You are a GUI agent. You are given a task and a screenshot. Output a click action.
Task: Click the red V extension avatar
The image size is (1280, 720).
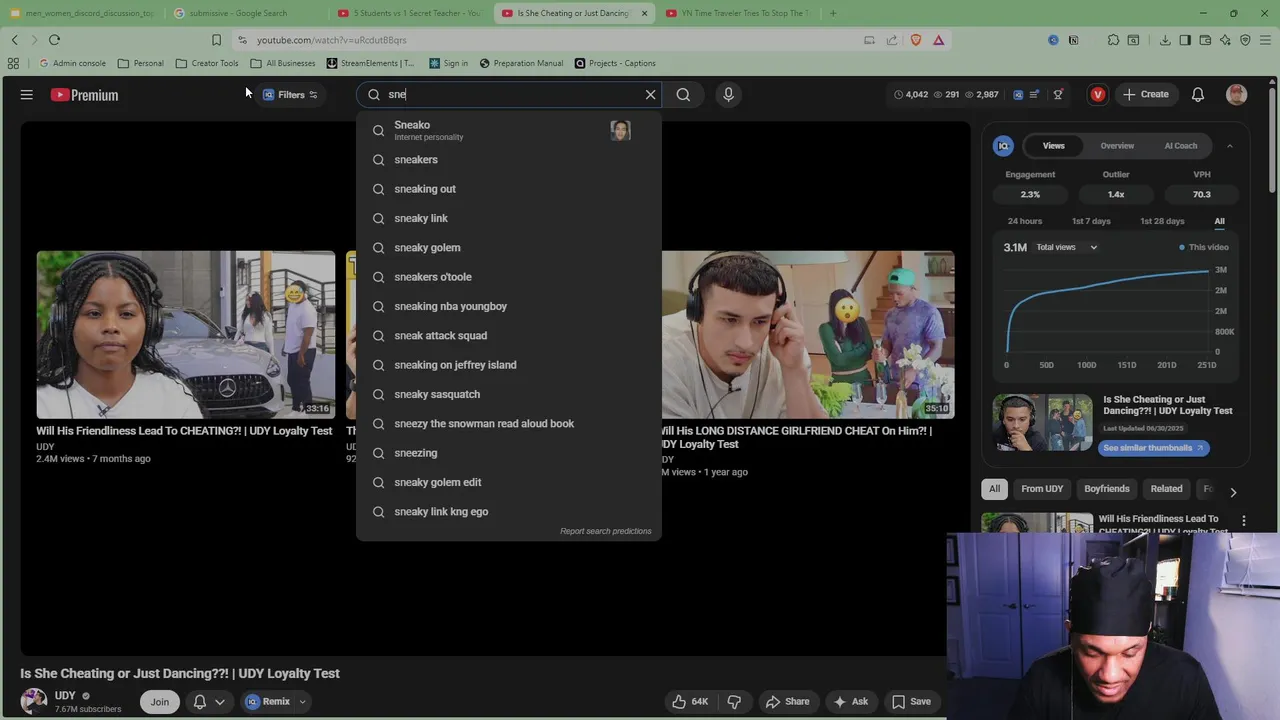pos(1098,94)
